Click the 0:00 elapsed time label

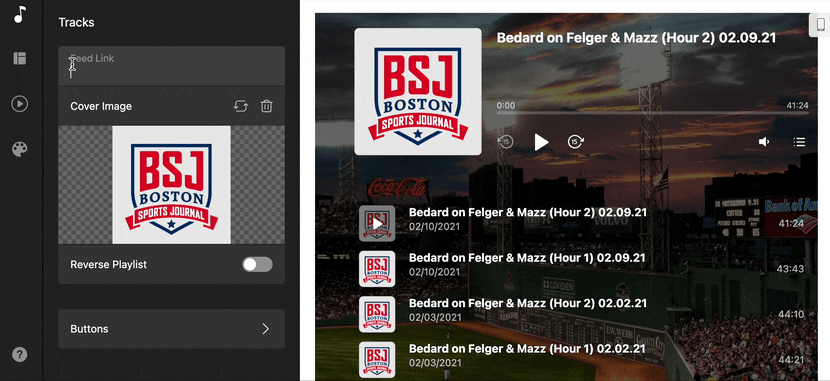(x=506, y=105)
